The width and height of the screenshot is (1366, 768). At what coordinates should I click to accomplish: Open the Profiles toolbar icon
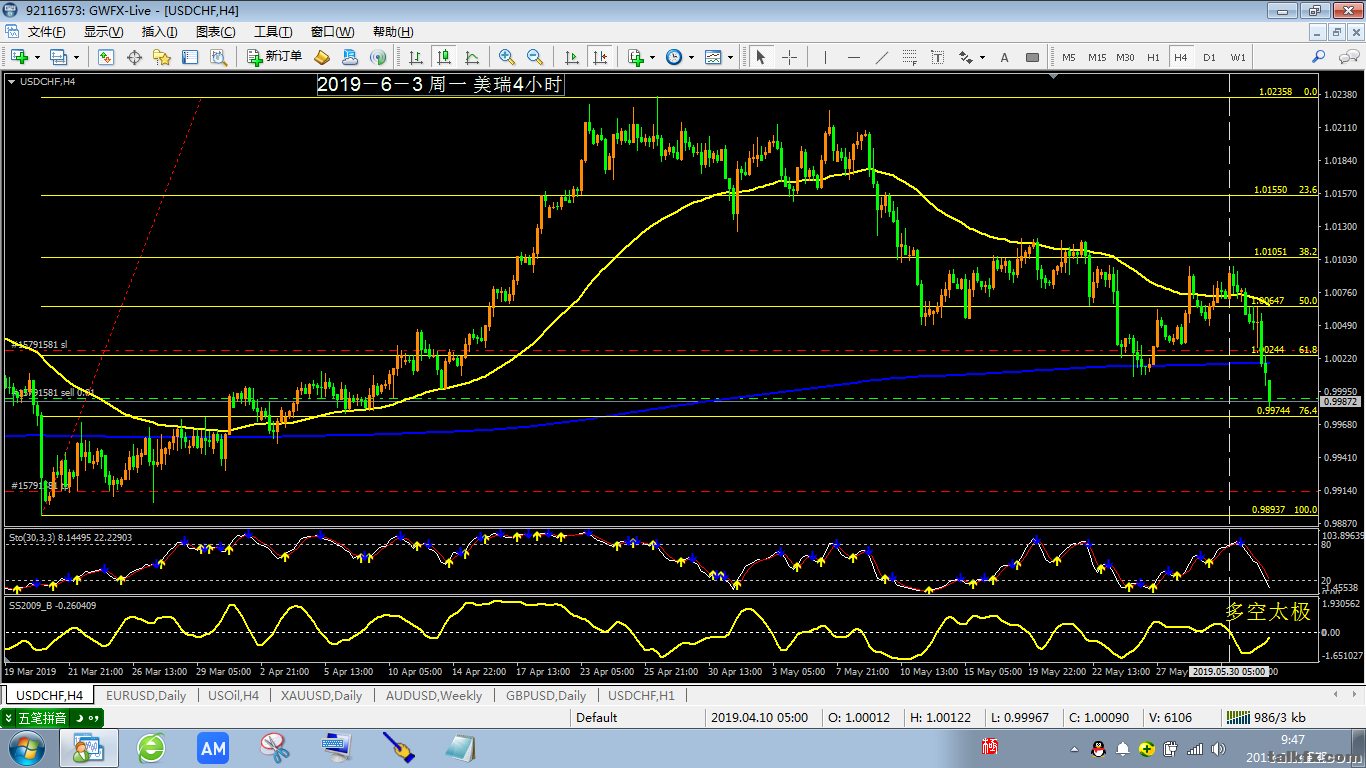tap(58, 57)
